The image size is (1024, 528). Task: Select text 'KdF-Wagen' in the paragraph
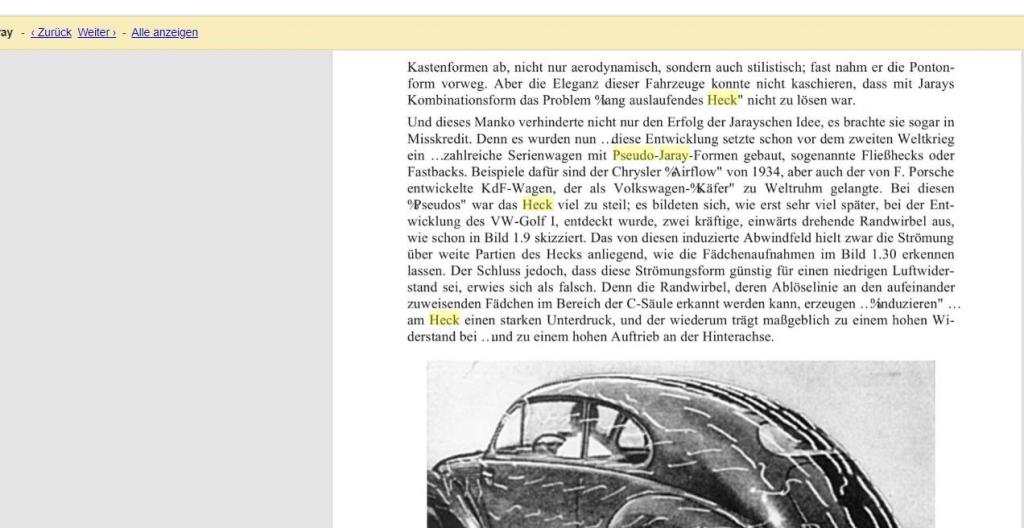[x=519, y=188]
